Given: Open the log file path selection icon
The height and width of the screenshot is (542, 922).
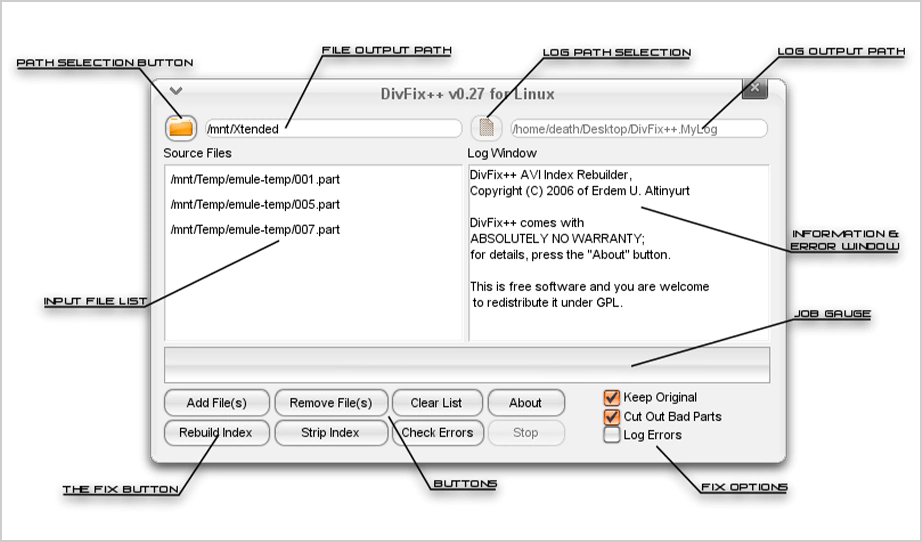Looking at the screenshot, I should point(486,128).
